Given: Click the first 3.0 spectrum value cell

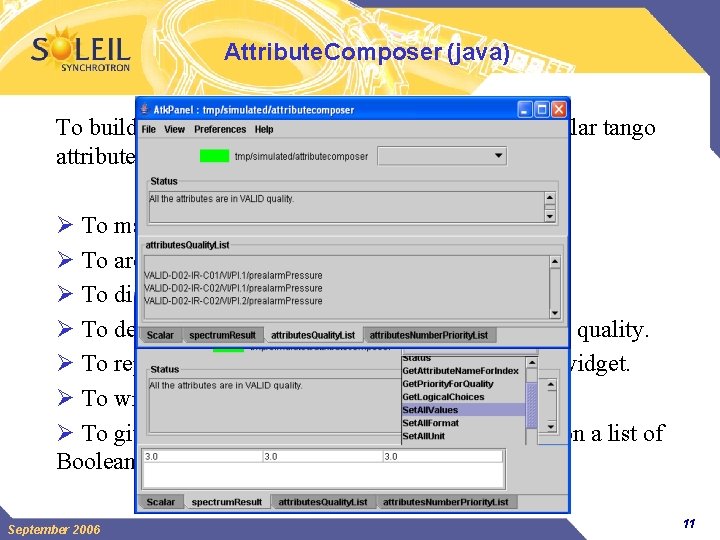Looking at the screenshot, I should click(x=202, y=456).
